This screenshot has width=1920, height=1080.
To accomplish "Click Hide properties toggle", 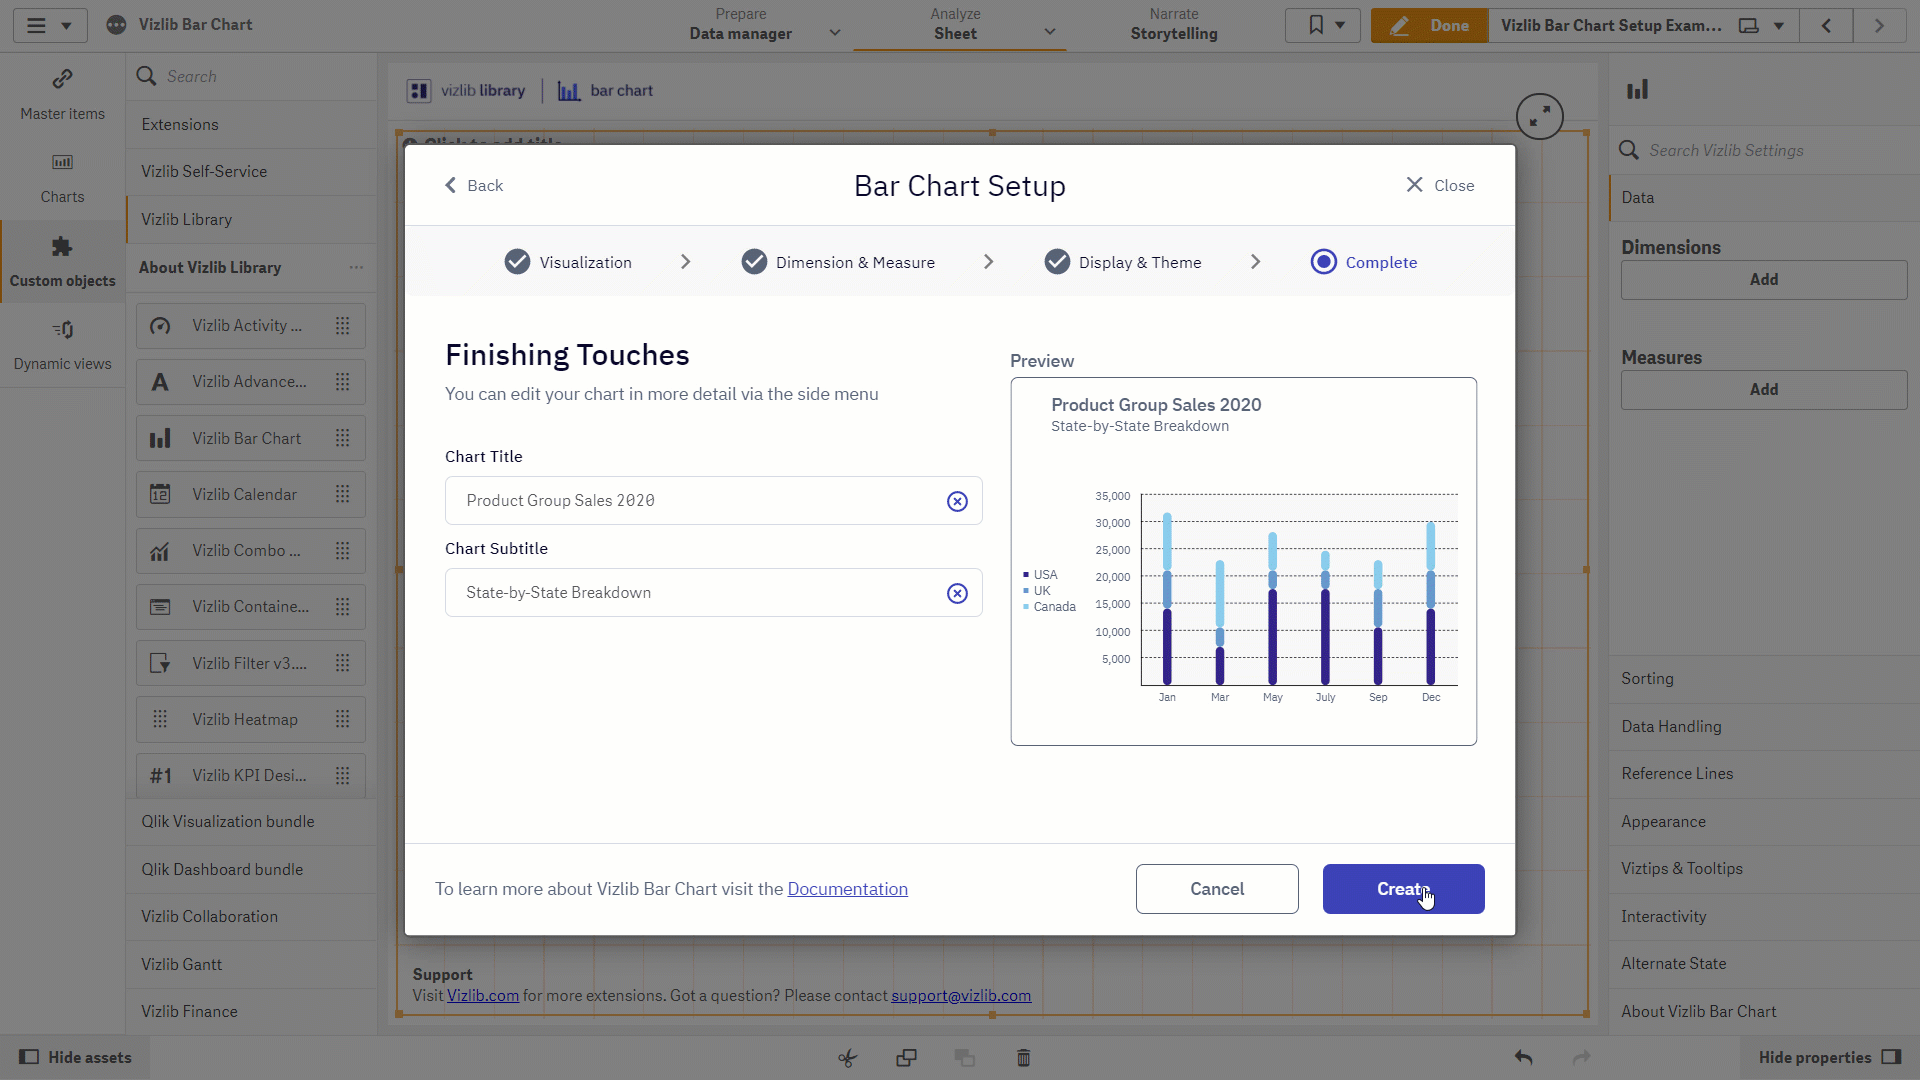I will (x=1829, y=1058).
